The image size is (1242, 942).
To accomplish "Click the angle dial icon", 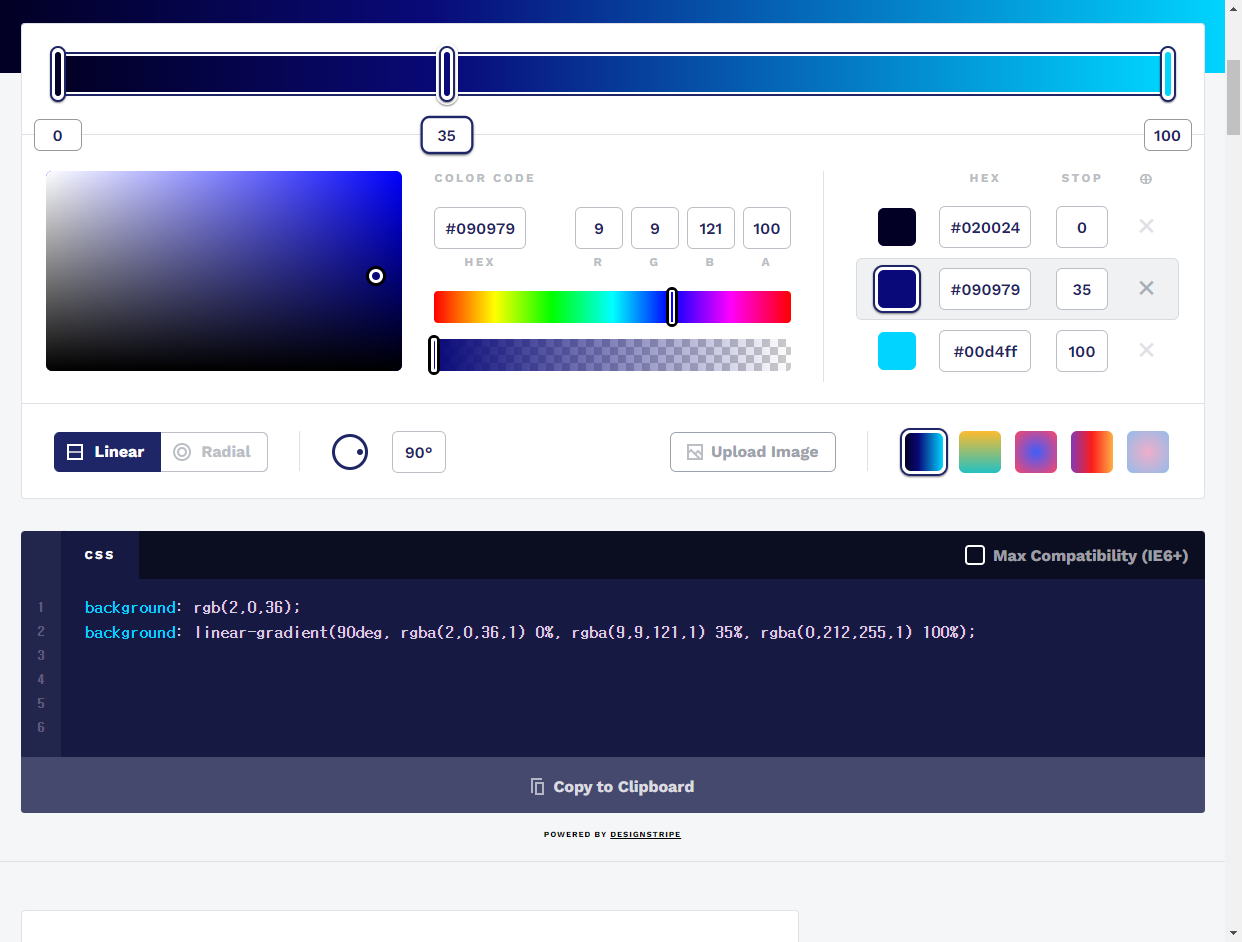I will tap(350, 452).
